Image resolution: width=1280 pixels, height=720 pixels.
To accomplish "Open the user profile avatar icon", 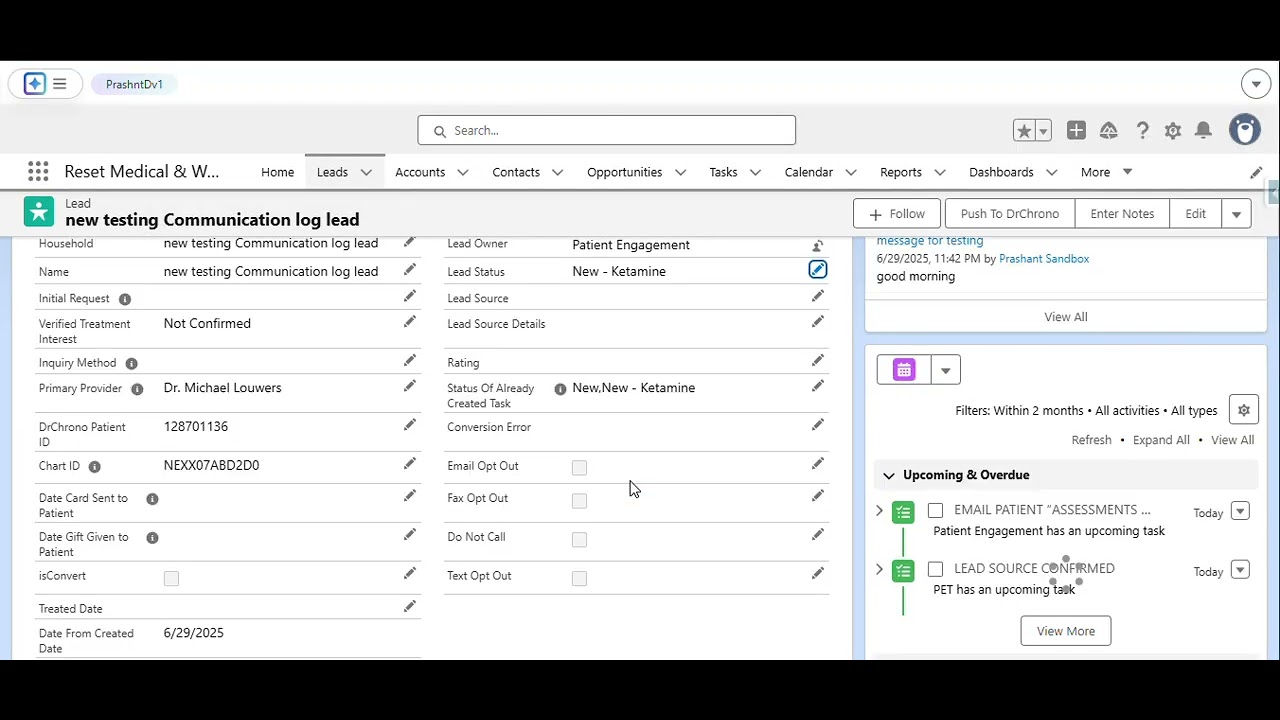I will point(1245,130).
